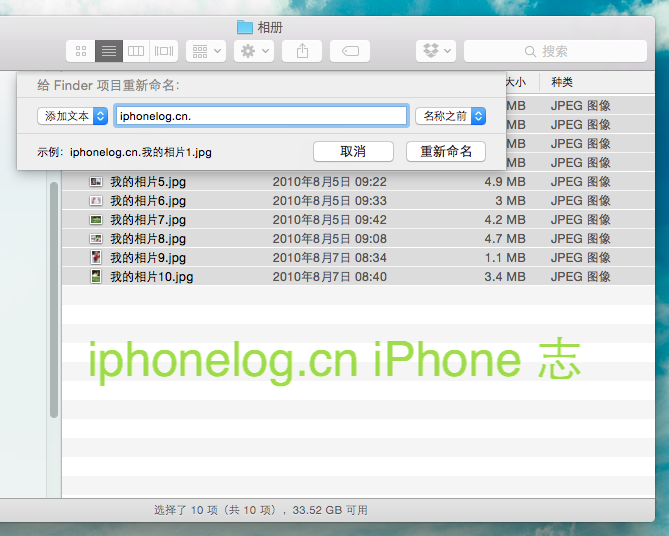The width and height of the screenshot is (669, 536).
Task: Click JPEG 图像 kind of 我的相片10.jpg
Action: pyautogui.click(x=581, y=277)
